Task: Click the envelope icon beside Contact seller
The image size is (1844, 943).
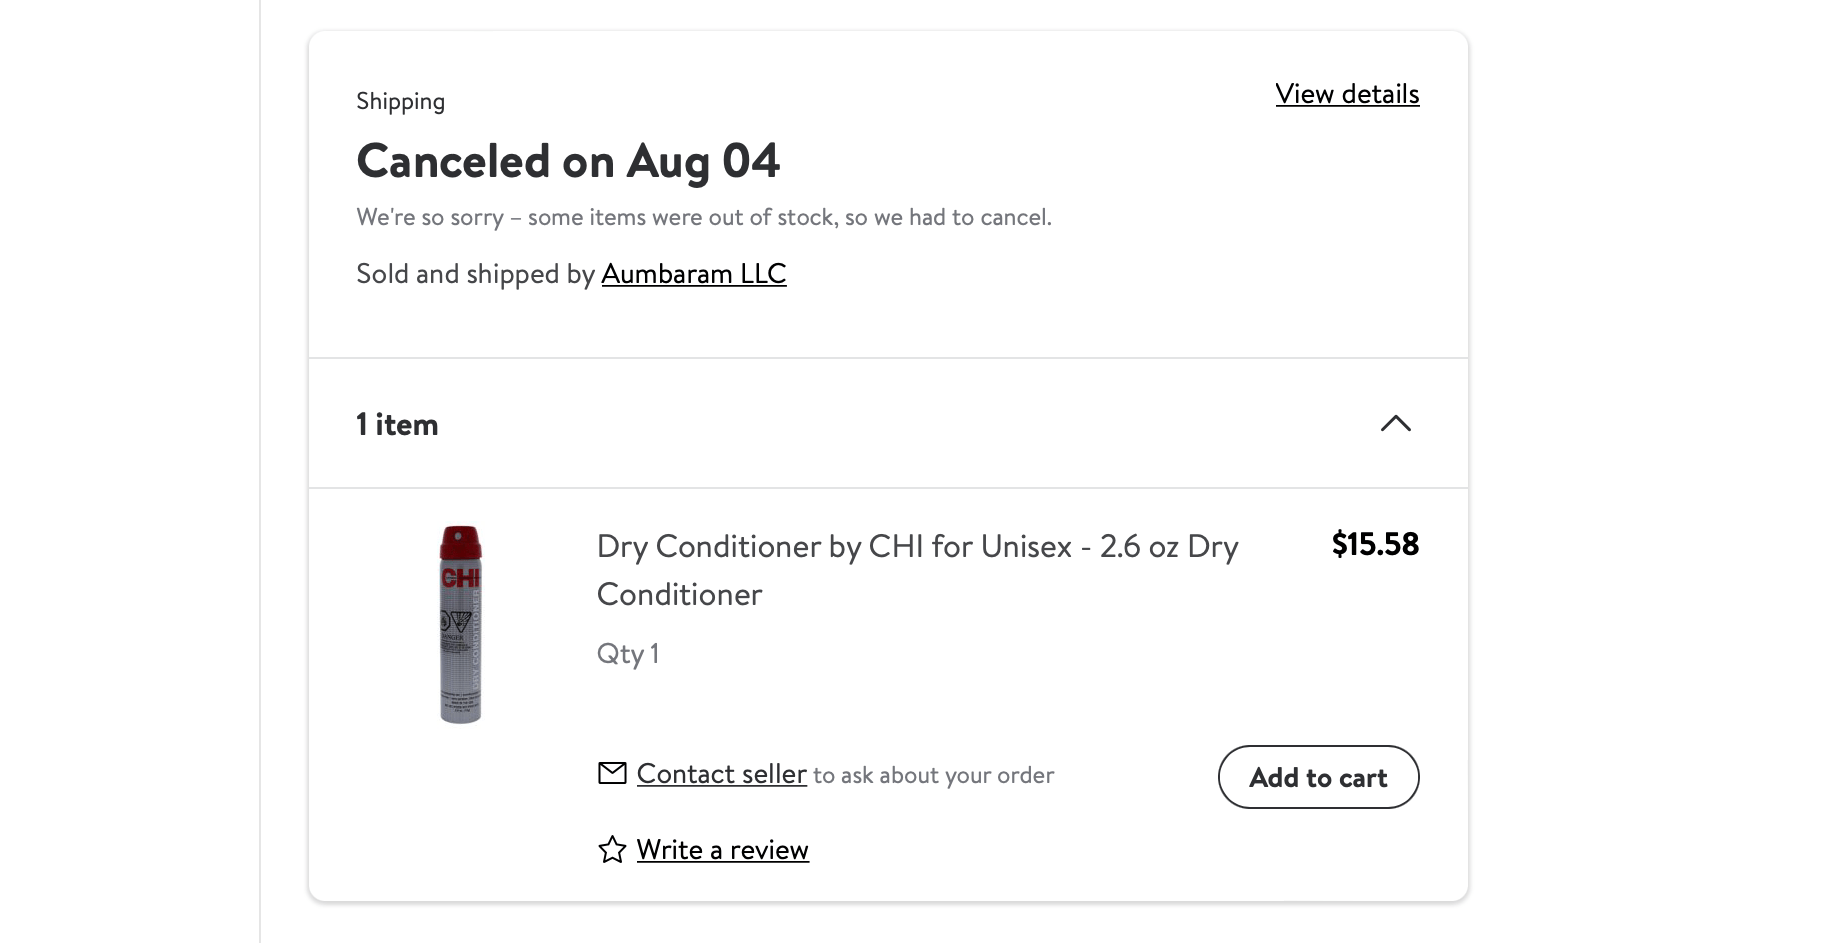Action: (x=611, y=773)
